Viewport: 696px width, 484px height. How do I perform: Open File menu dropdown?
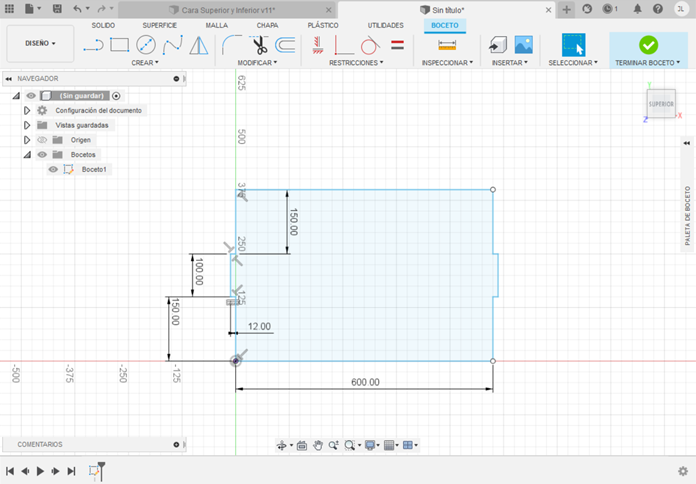point(33,8)
